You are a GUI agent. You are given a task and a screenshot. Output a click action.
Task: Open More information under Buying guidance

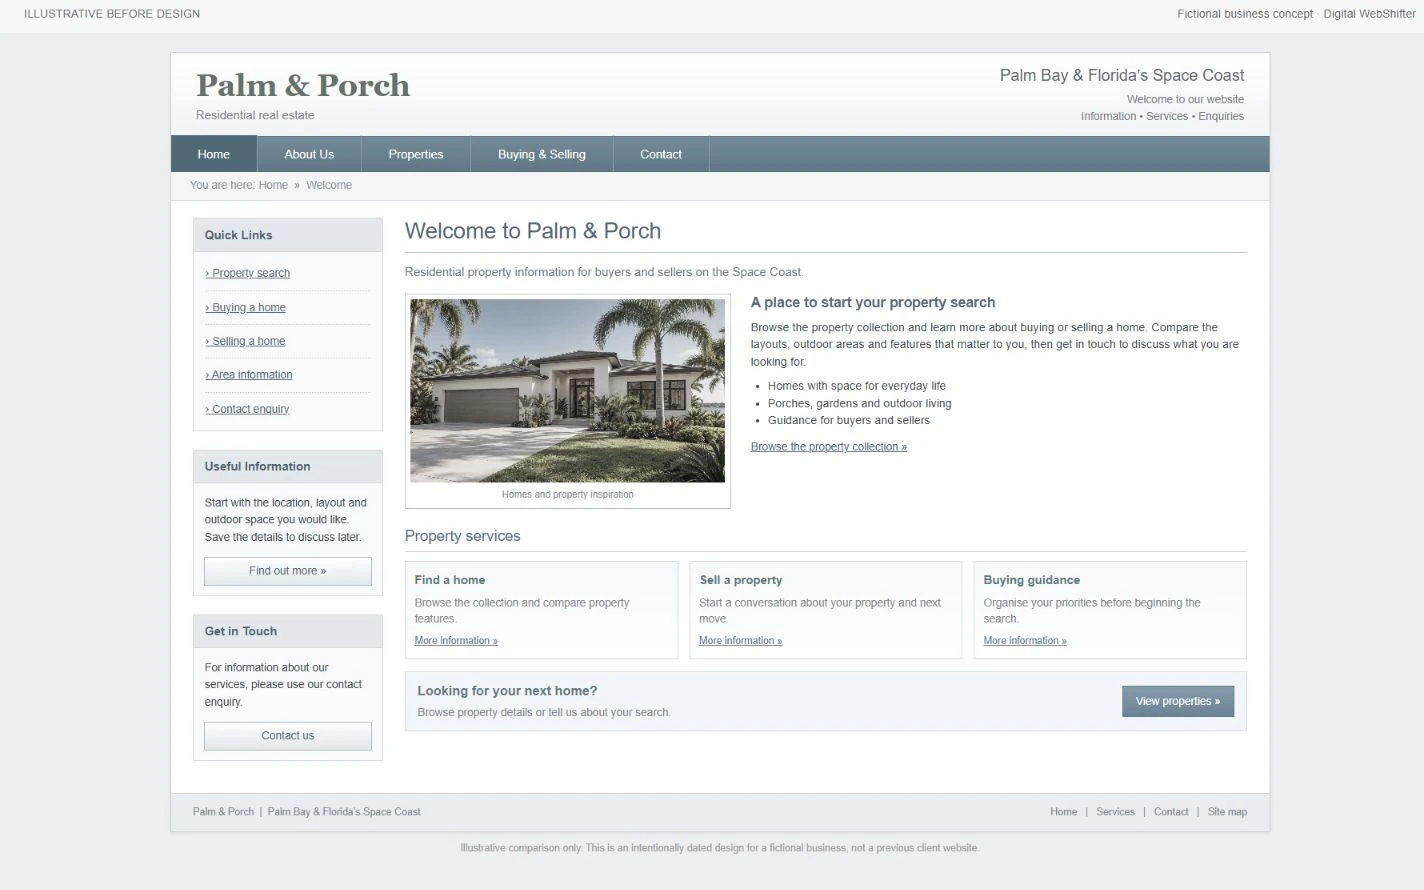1025,641
